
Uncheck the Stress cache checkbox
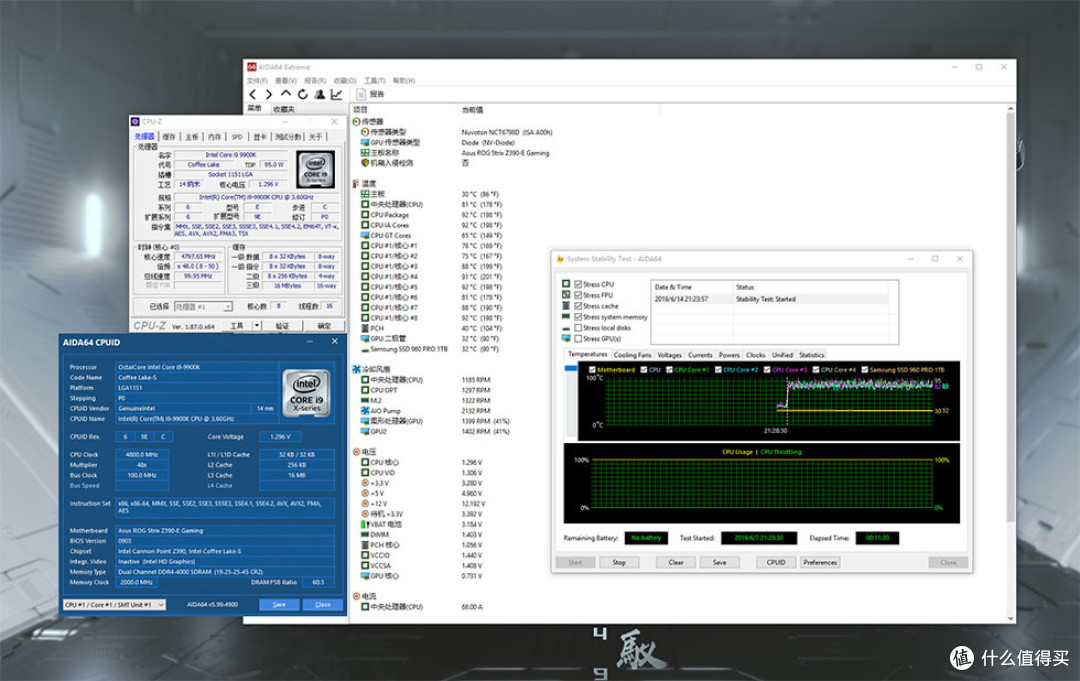(578, 306)
